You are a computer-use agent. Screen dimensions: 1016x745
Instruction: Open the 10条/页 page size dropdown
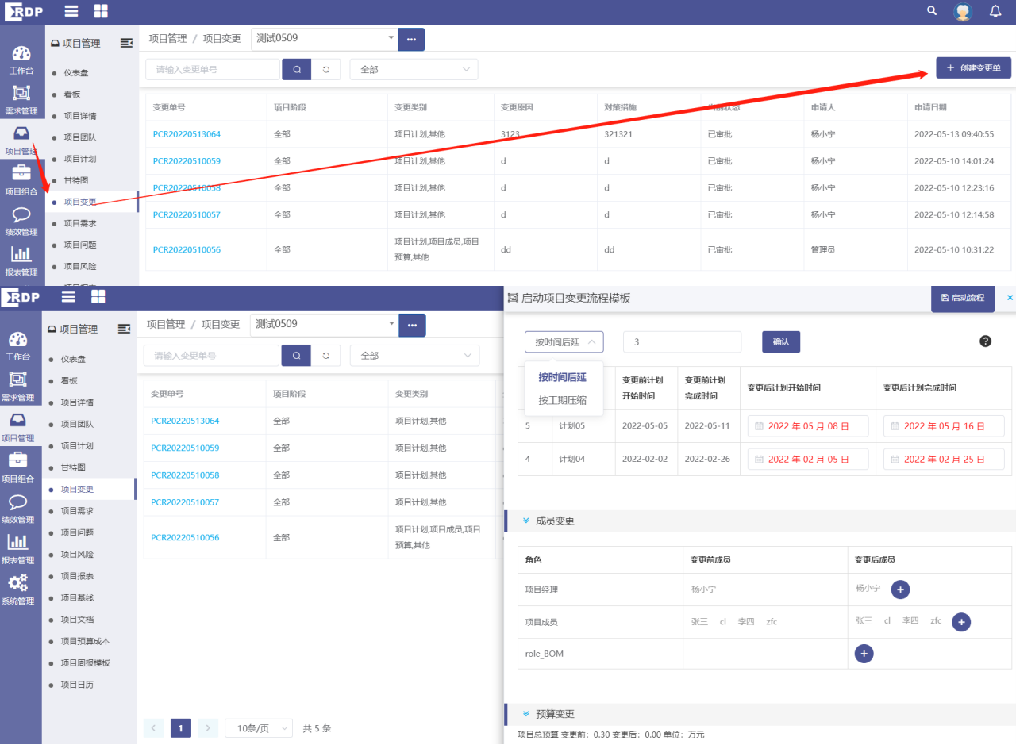[x=259, y=728]
